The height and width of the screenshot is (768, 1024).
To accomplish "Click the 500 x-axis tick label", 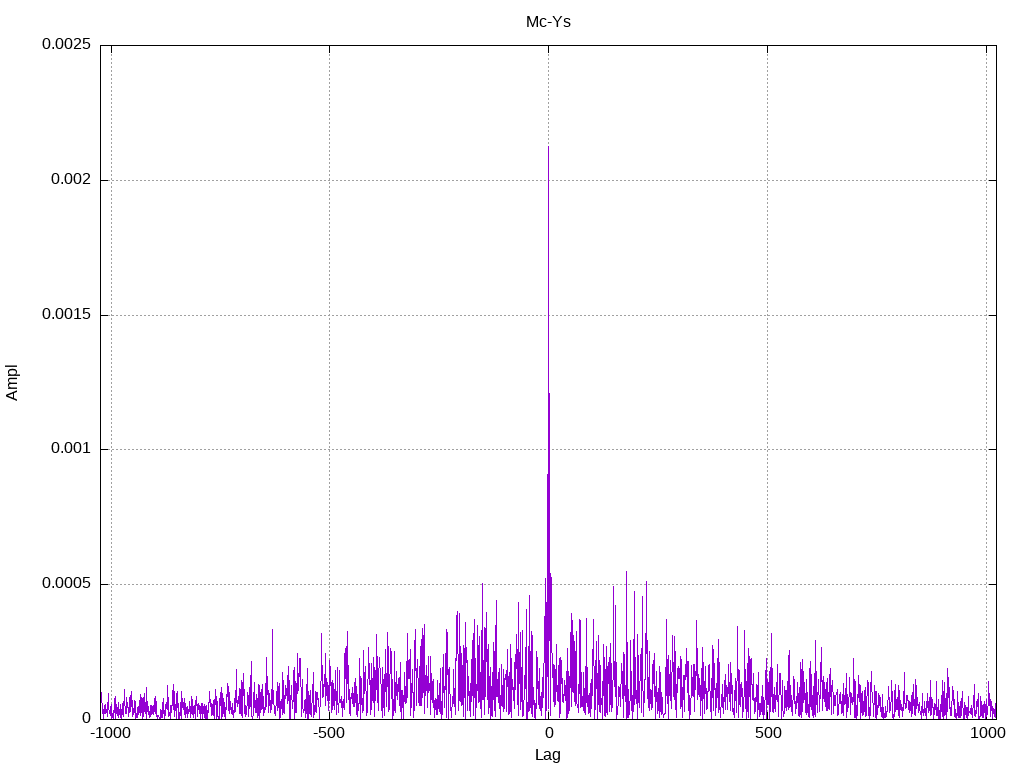I will pos(768,733).
